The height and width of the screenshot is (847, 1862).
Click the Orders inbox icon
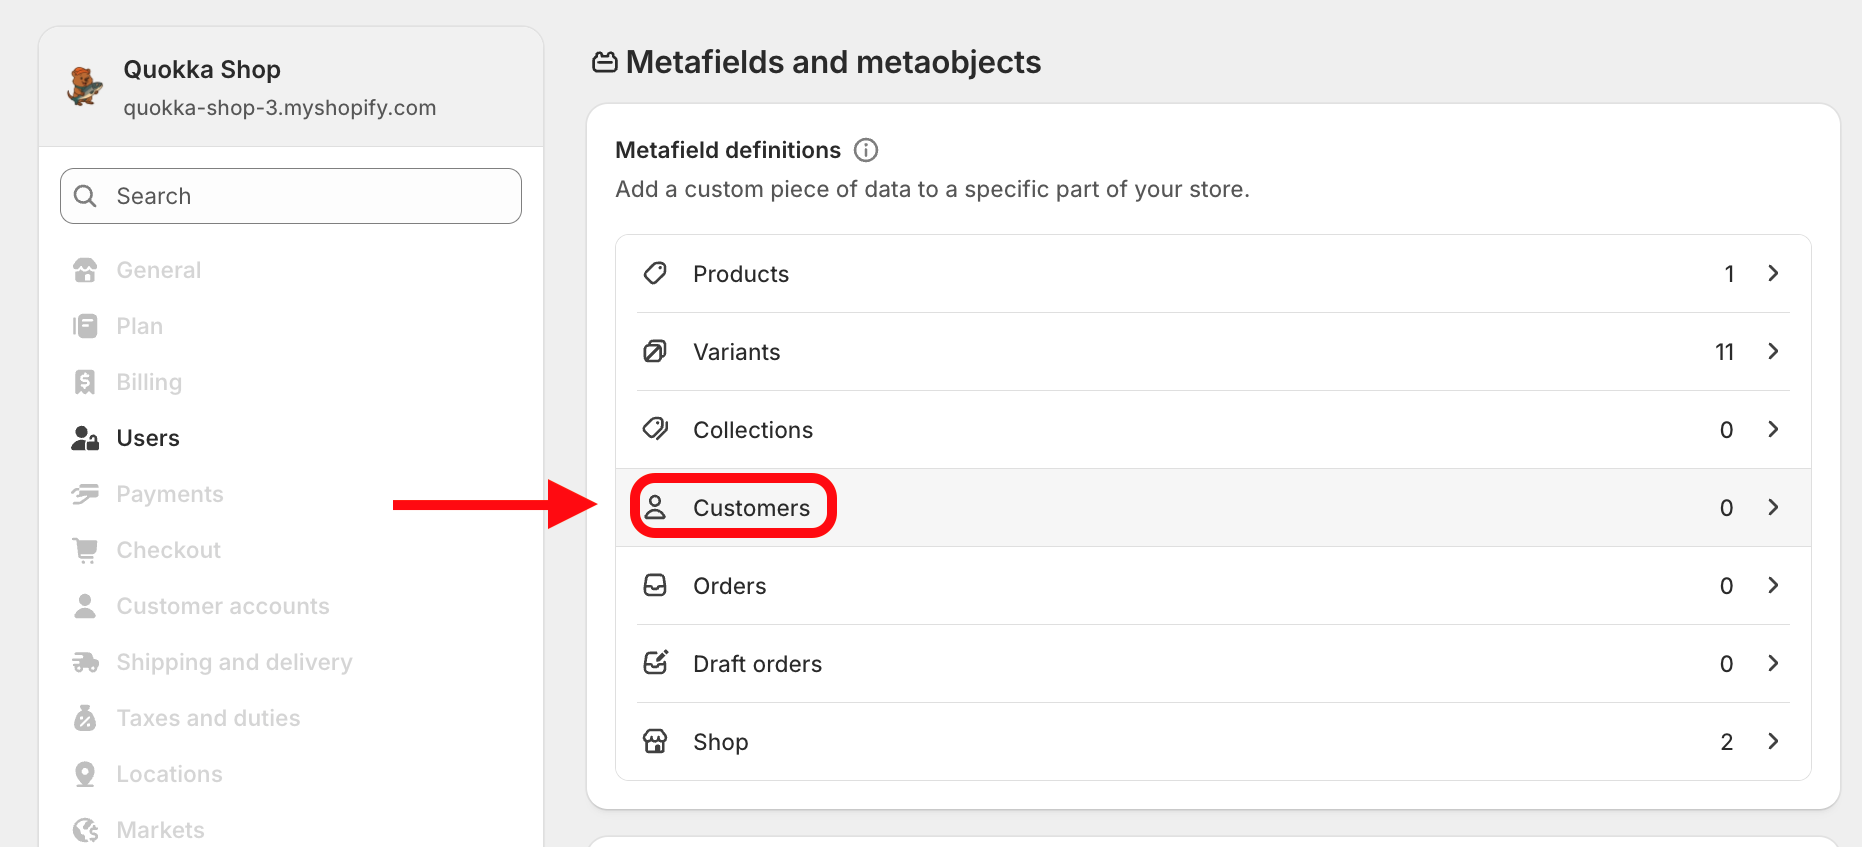pyautogui.click(x=655, y=585)
